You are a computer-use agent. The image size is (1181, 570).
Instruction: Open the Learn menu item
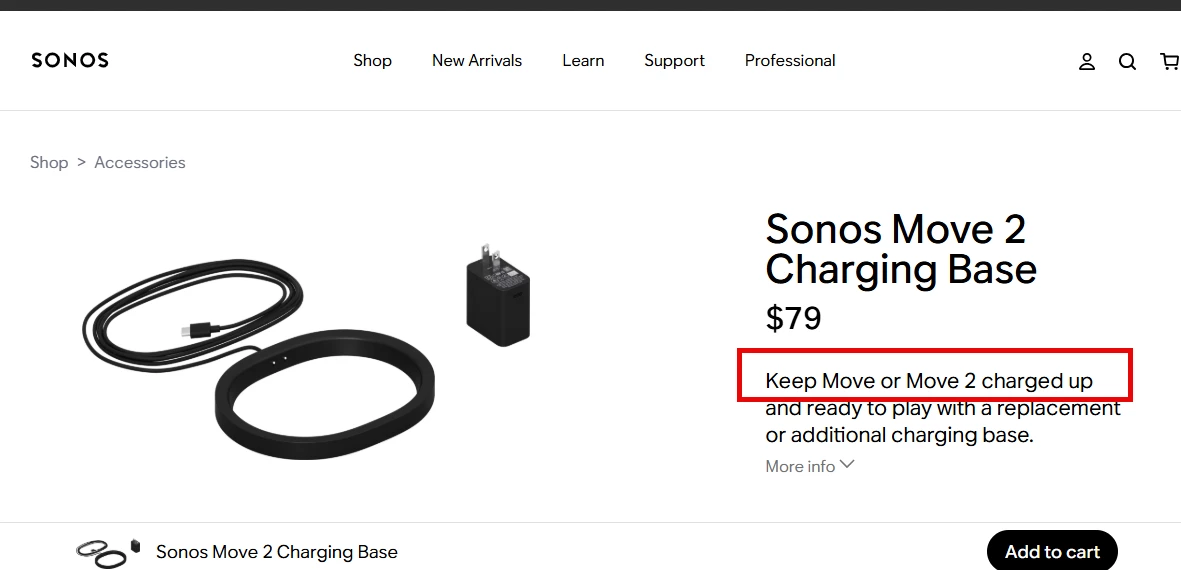pyautogui.click(x=583, y=61)
